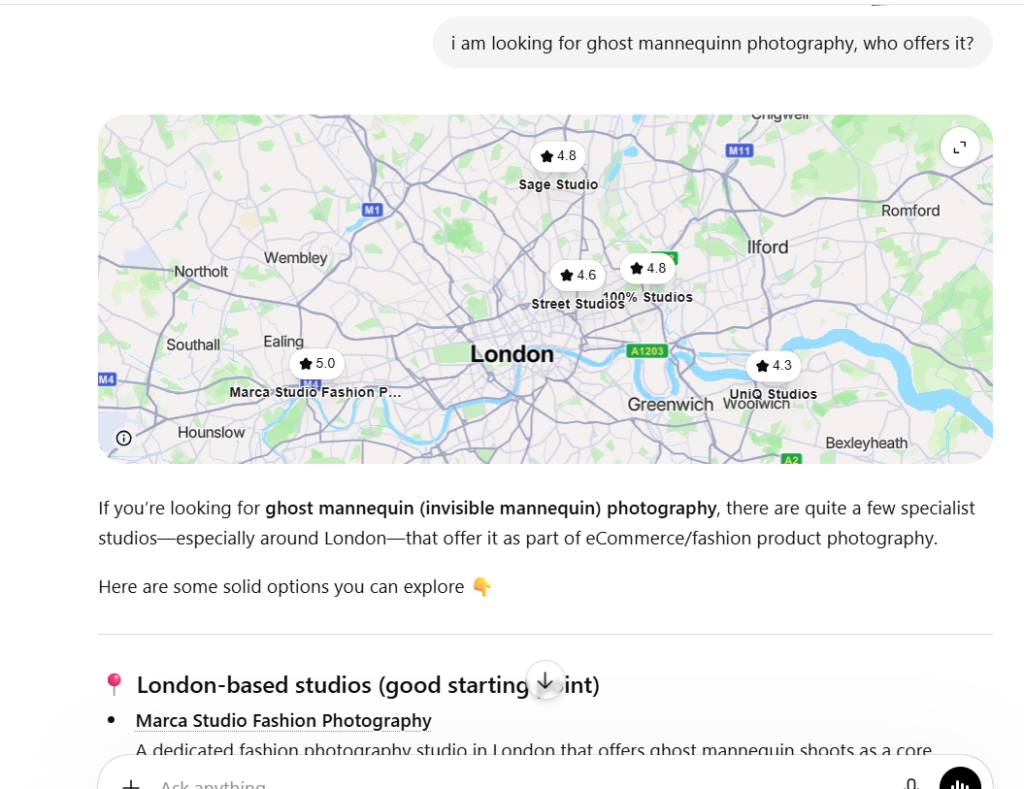Open the Marca Studio Fashion Photography link
This screenshot has width=1024, height=789.
(x=283, y=720)
